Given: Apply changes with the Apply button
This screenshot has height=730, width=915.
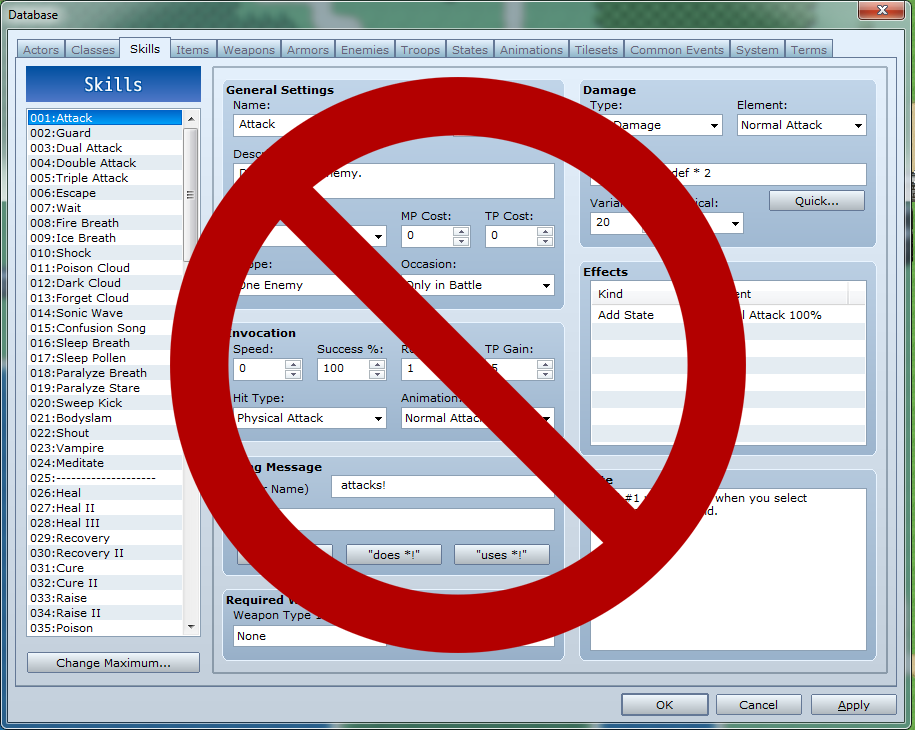Looking at the screenshot, I should [x=853, y=705].
